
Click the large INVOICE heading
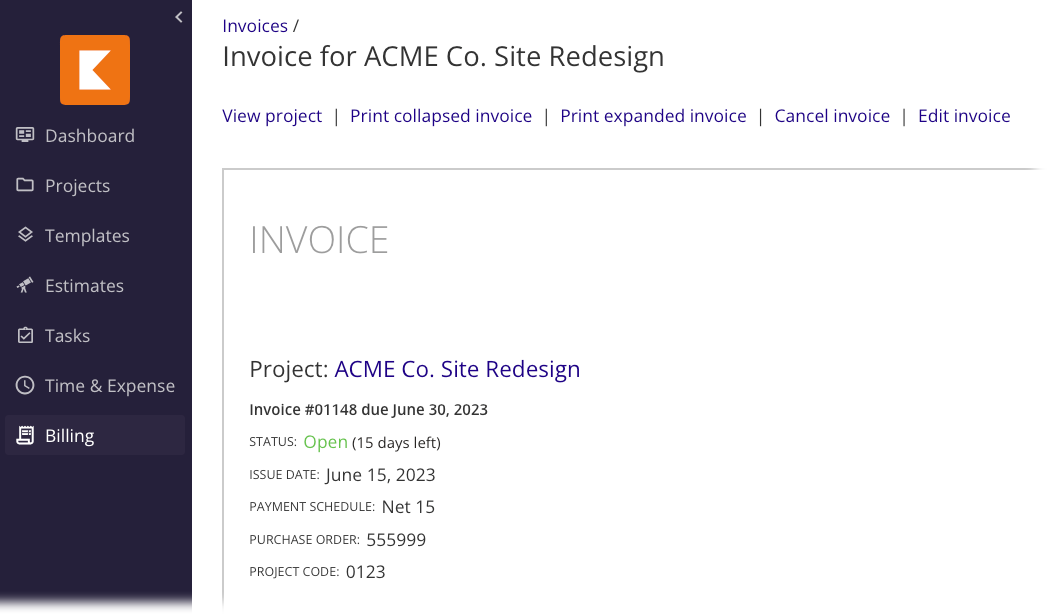click(x=319, y=240)
